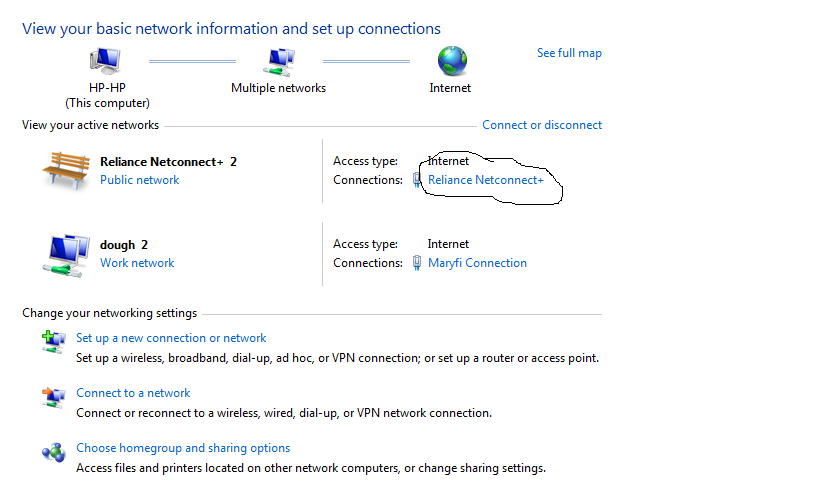Click the icon beside Reliance Netconnect+ connection
The height and width of the screenshot is (487, 814).
click(x=417, y=180)
